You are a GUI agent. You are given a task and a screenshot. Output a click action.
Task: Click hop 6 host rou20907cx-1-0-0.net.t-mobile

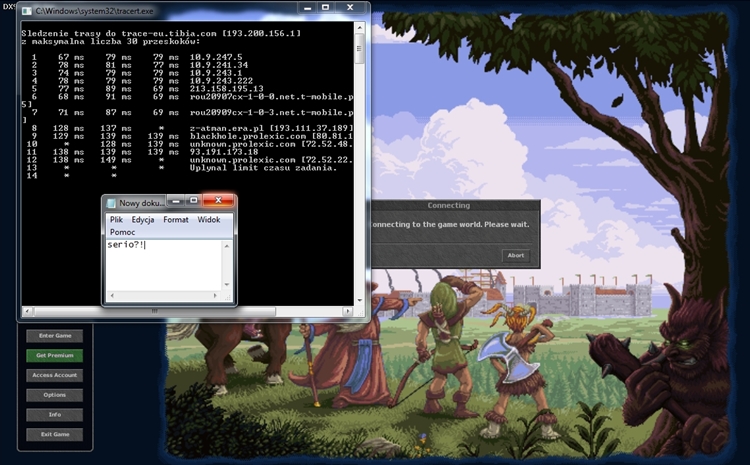click(271, 97)
